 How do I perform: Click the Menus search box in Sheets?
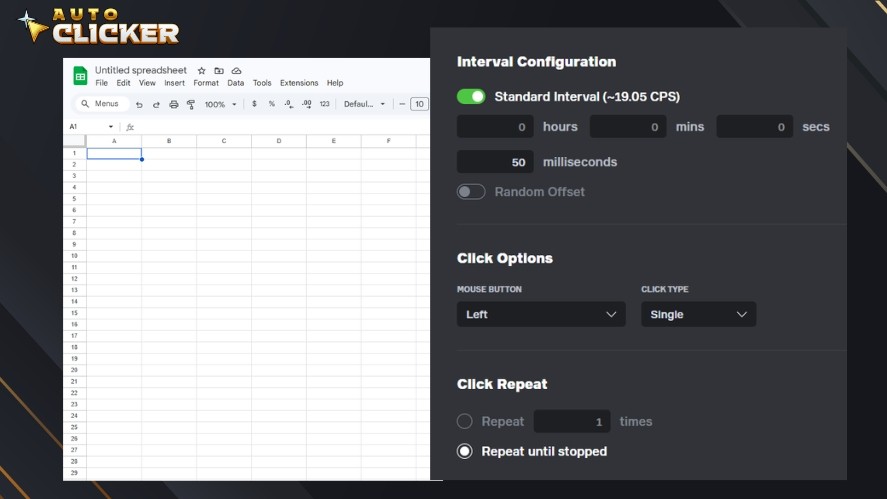click(x=102, y=104)
